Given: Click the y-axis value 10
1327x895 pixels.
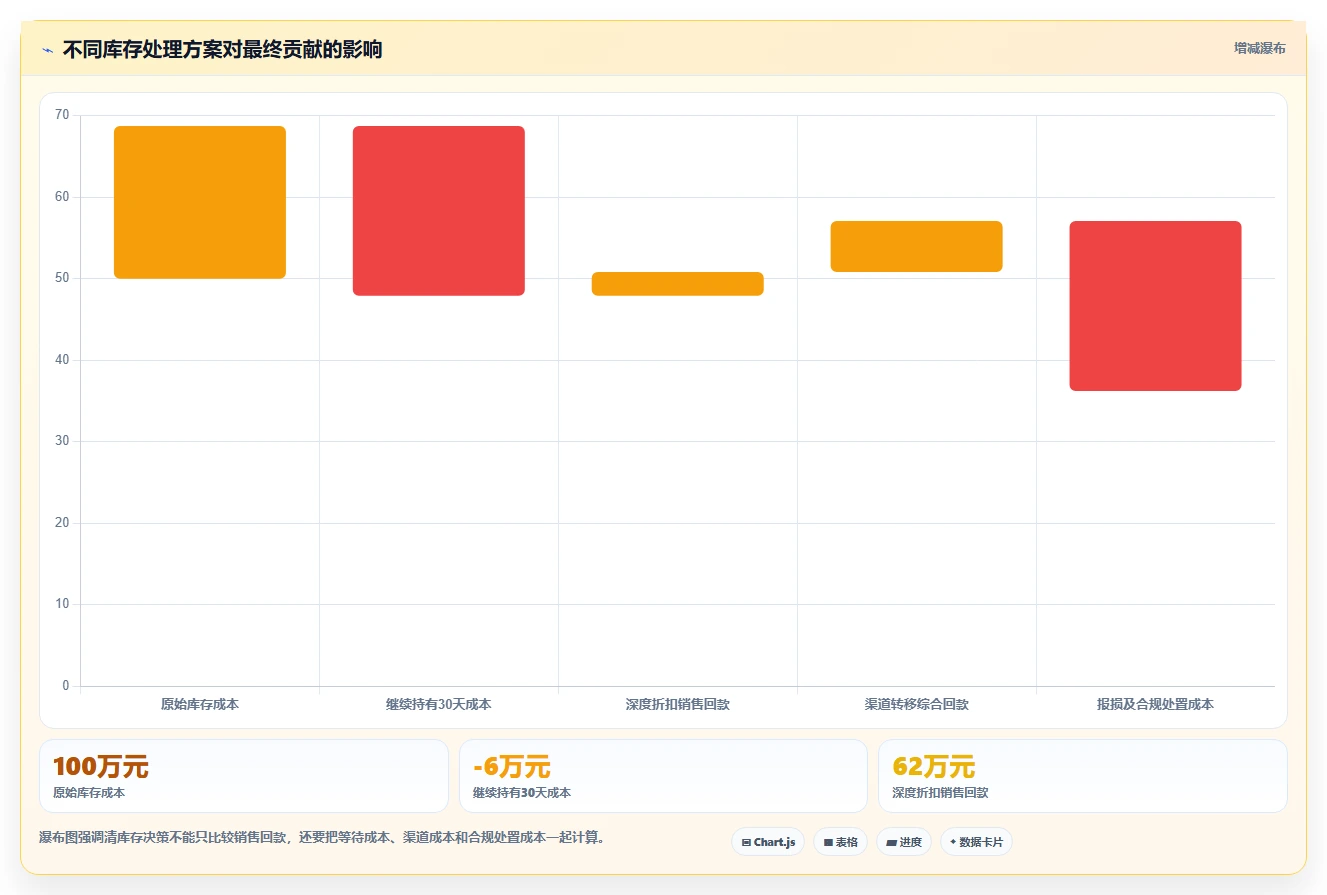Looking at the screenshot, I should tap(62, 604).
